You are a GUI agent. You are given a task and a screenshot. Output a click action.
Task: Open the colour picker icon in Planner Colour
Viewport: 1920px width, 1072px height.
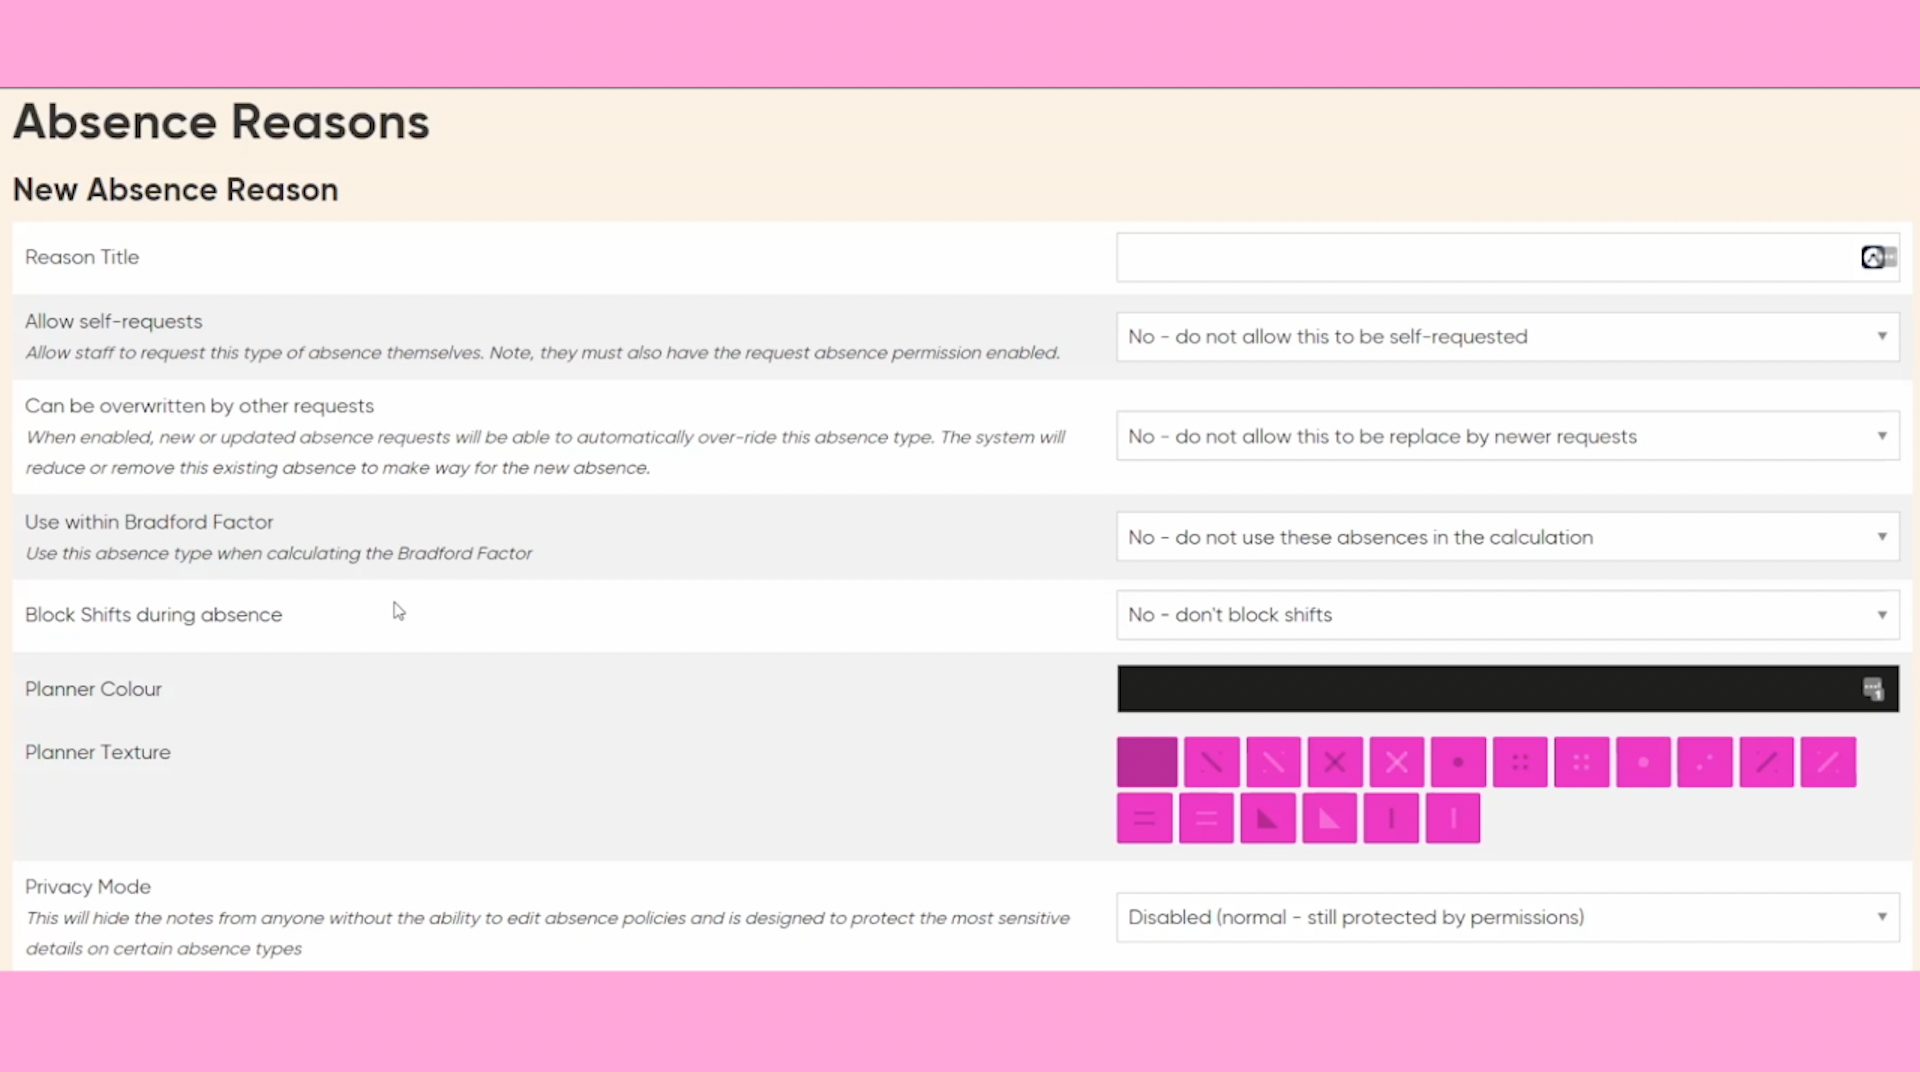[x=1873, y=689]
